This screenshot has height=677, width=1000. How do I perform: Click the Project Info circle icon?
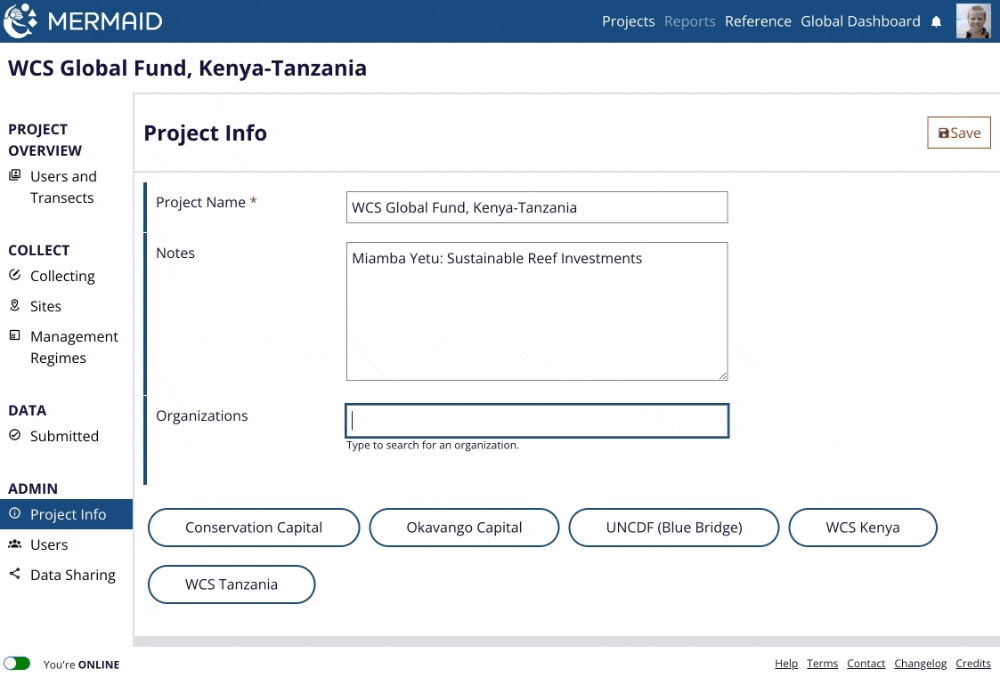15,513
